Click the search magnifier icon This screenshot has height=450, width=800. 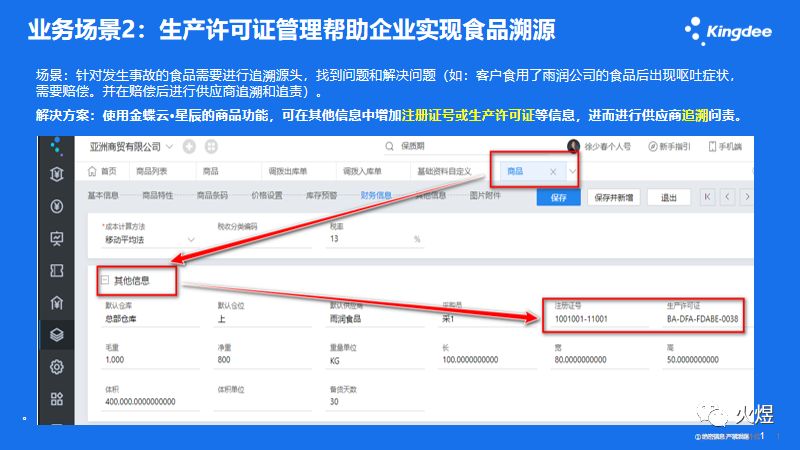point(389,146)
